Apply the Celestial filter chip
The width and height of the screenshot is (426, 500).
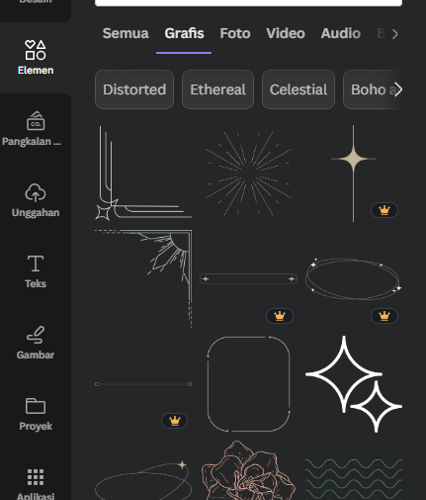click(x=298, y=89)
